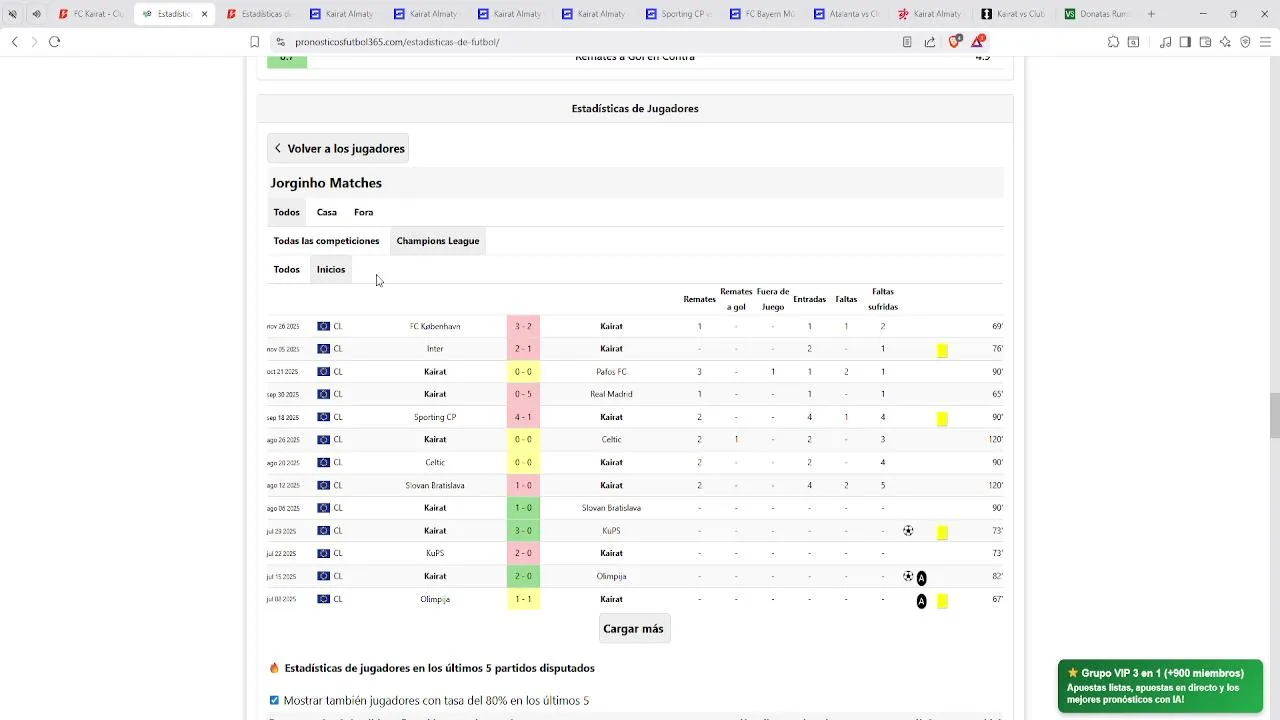Switch to the 'FC Bayern Mü' browser tab
This screenshot has height=720, width=1280.
(x=762, y=14)
